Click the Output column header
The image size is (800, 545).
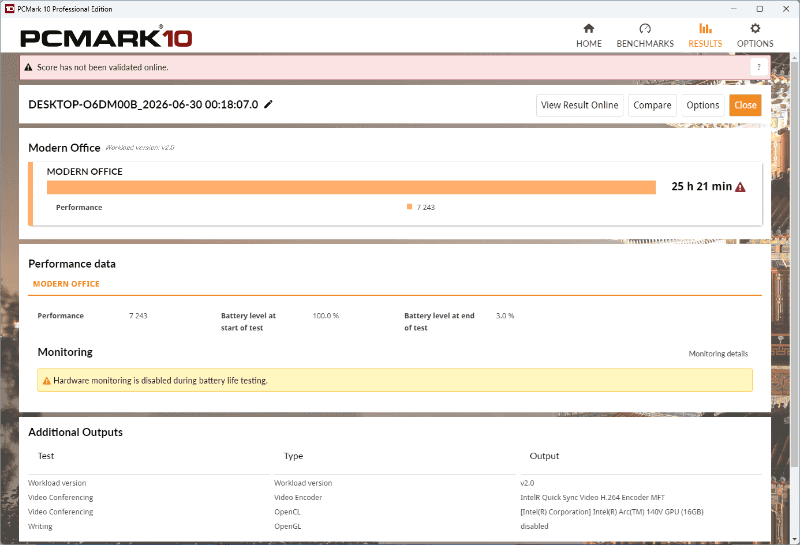coord(544,456)
